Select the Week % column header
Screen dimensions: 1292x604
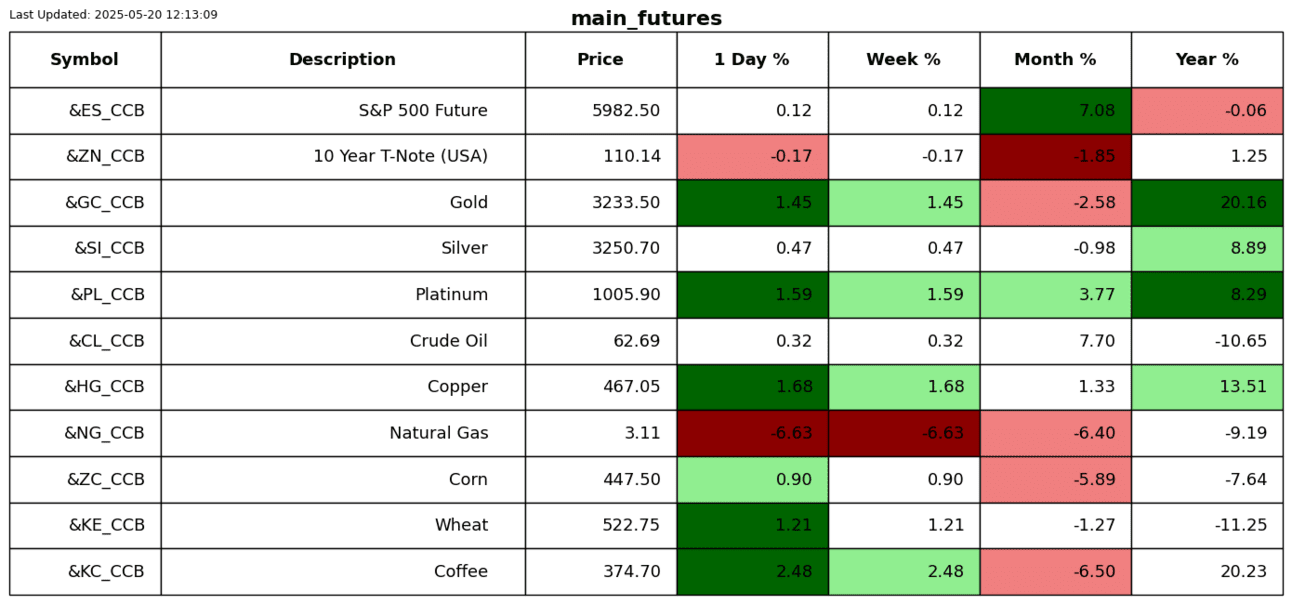(903, 60)
